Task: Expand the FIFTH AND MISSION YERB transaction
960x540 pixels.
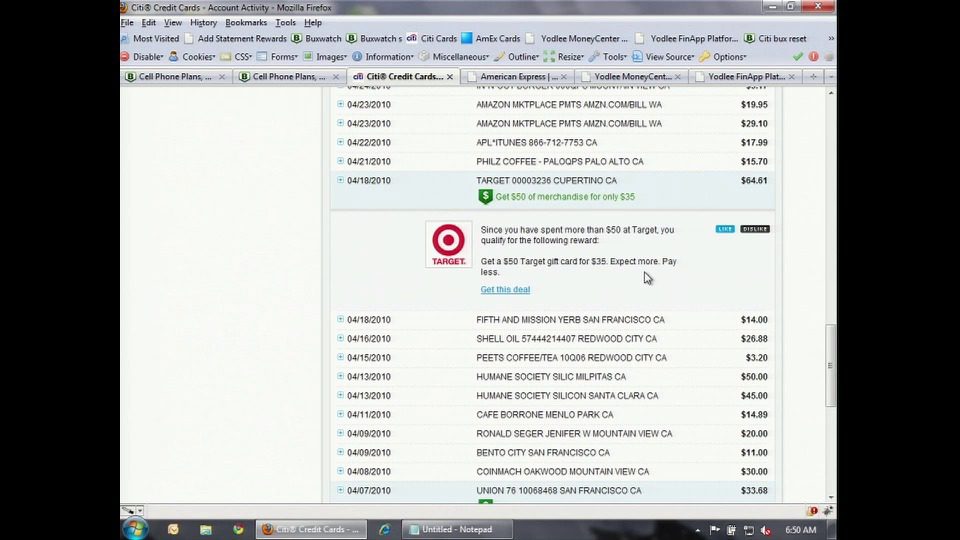Action: [340, 319]
